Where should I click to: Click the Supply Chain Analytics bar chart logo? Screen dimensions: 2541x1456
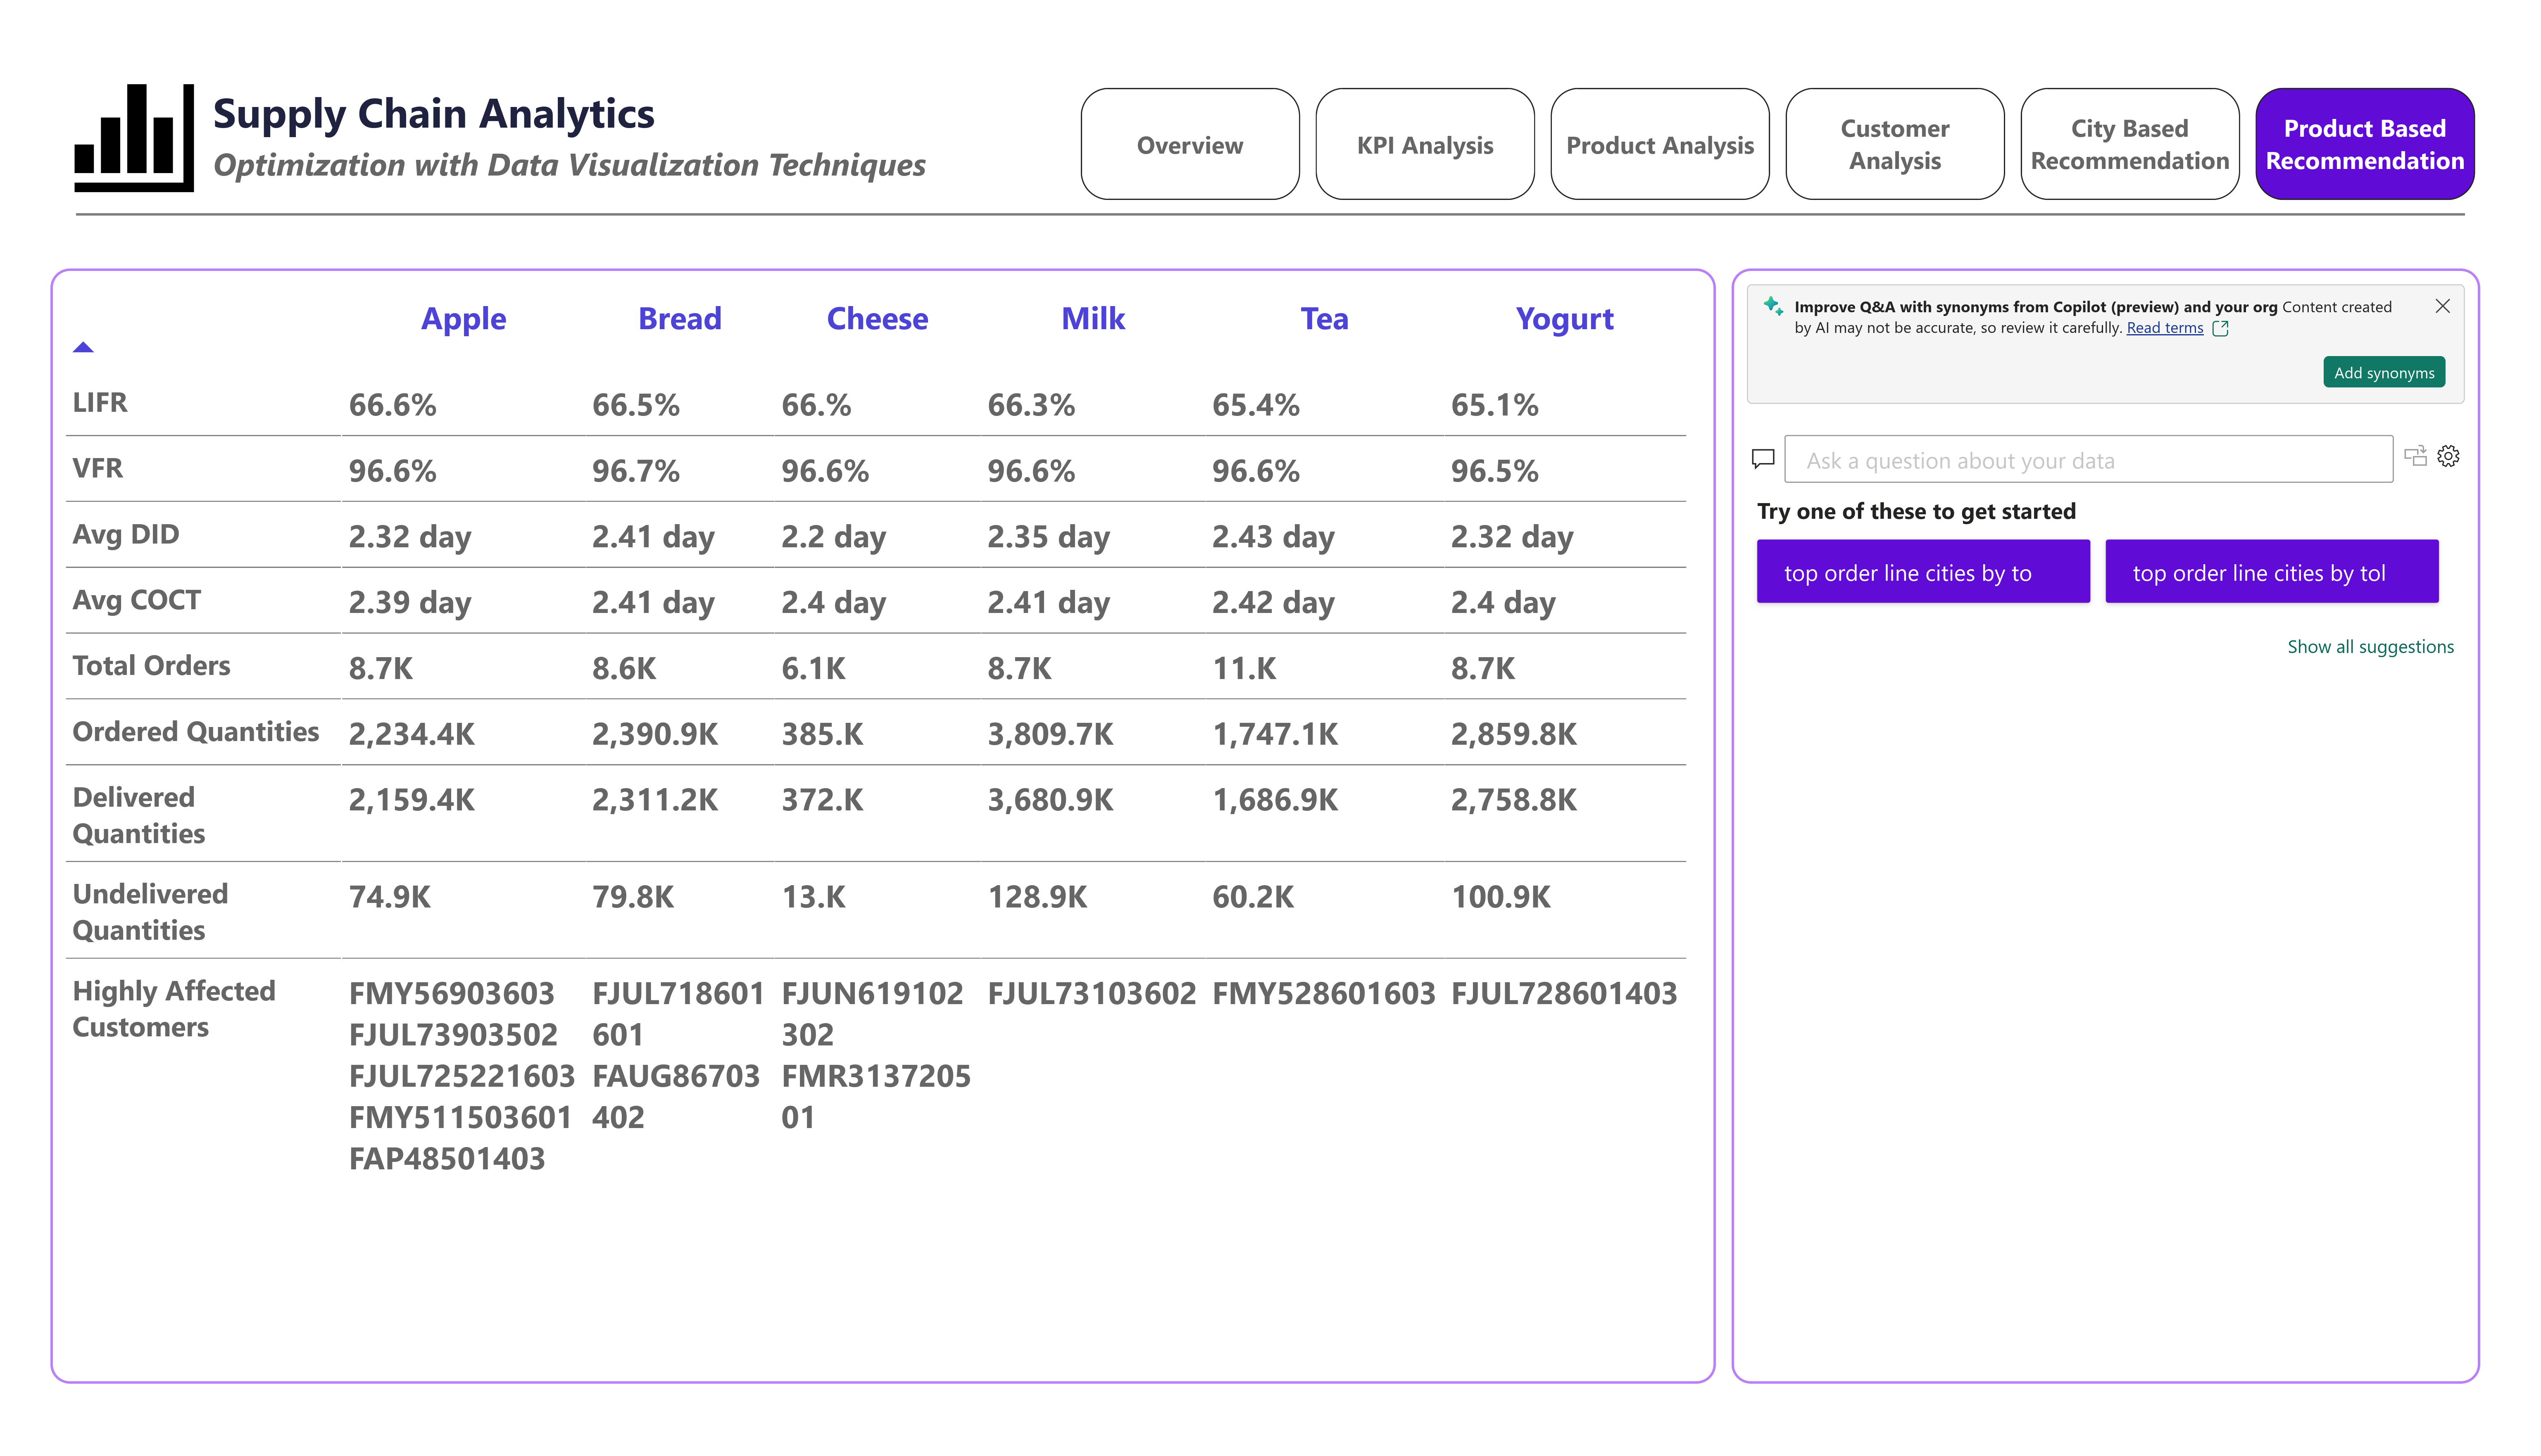click(x=134, y=138)
